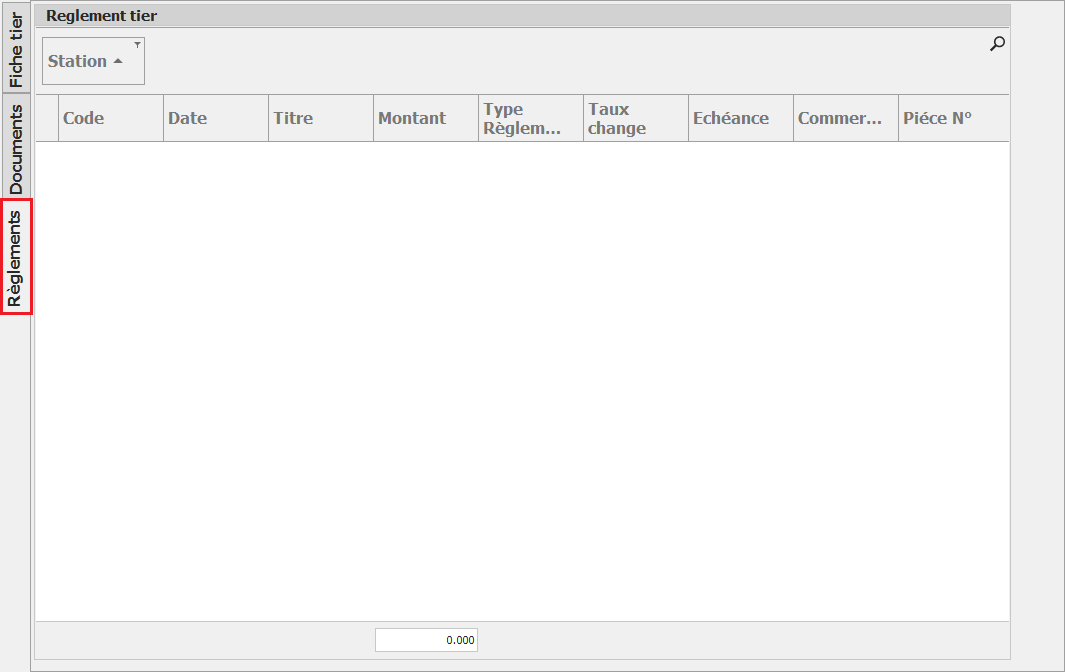Image resolution: width=1065 pixels, height=672 pixels.
Task: Select the Taux change column header
Action: [635, 118]
